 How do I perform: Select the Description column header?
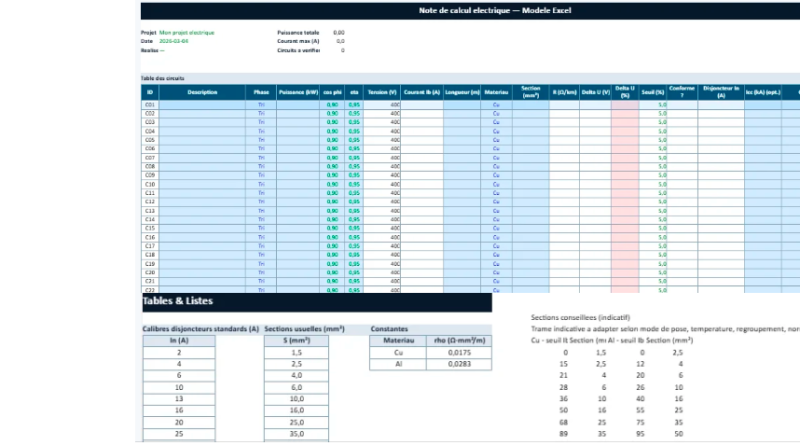[x=202, y=92]
